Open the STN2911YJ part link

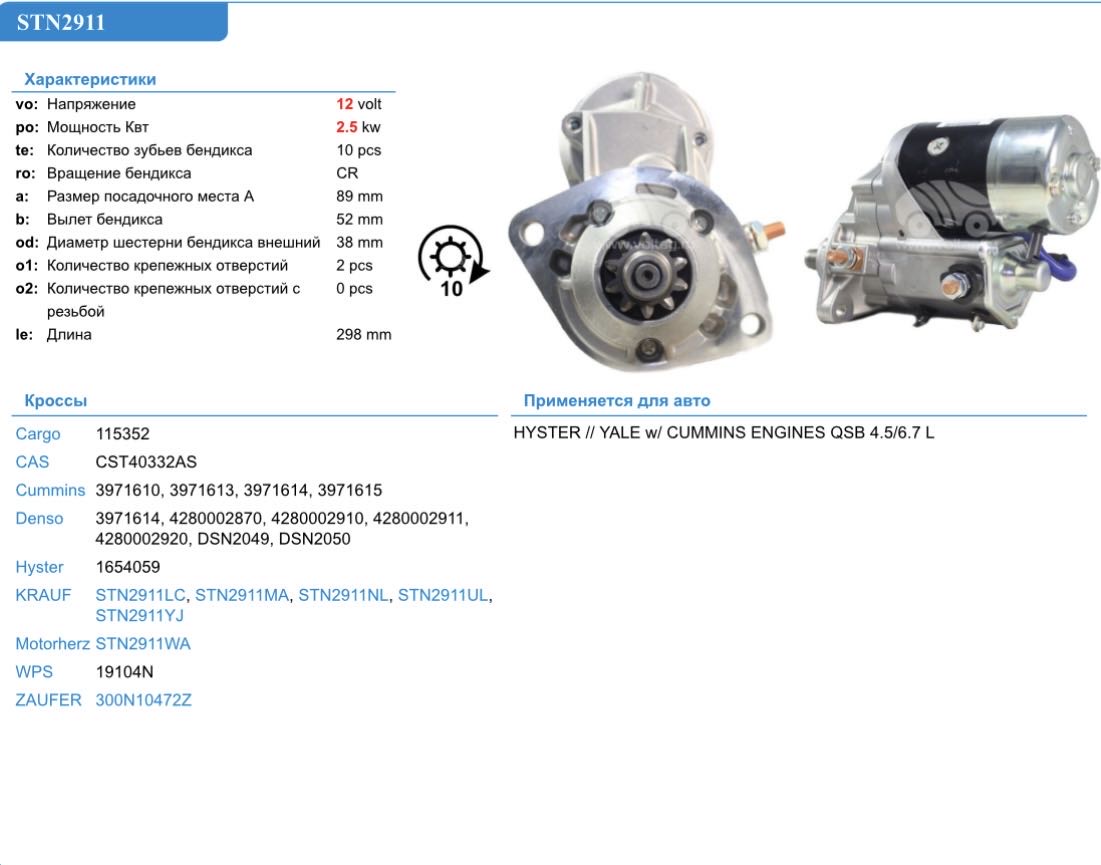tap(139, 615)
